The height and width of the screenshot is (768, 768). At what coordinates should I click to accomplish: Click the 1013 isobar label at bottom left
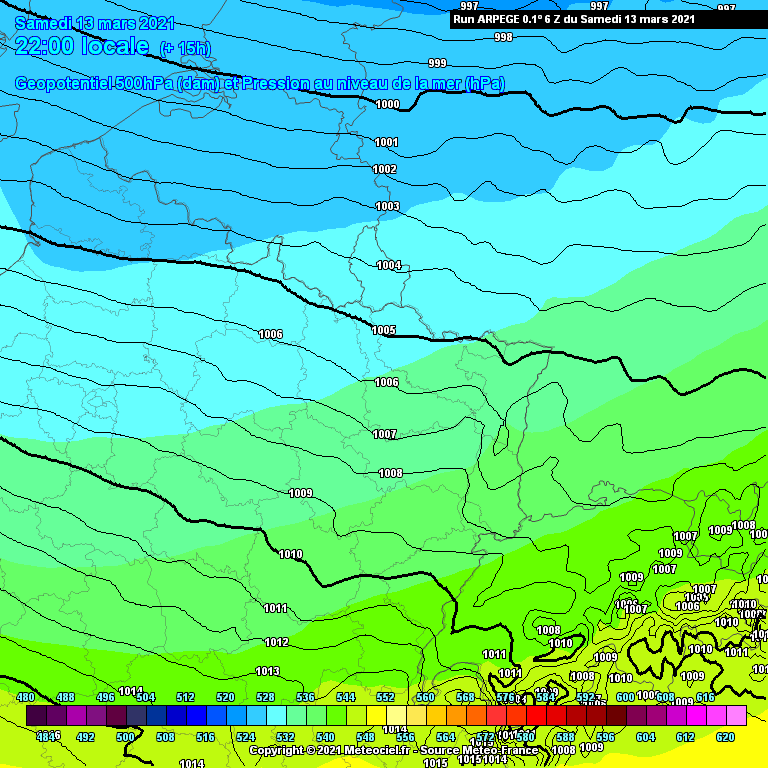click(267, 671)
